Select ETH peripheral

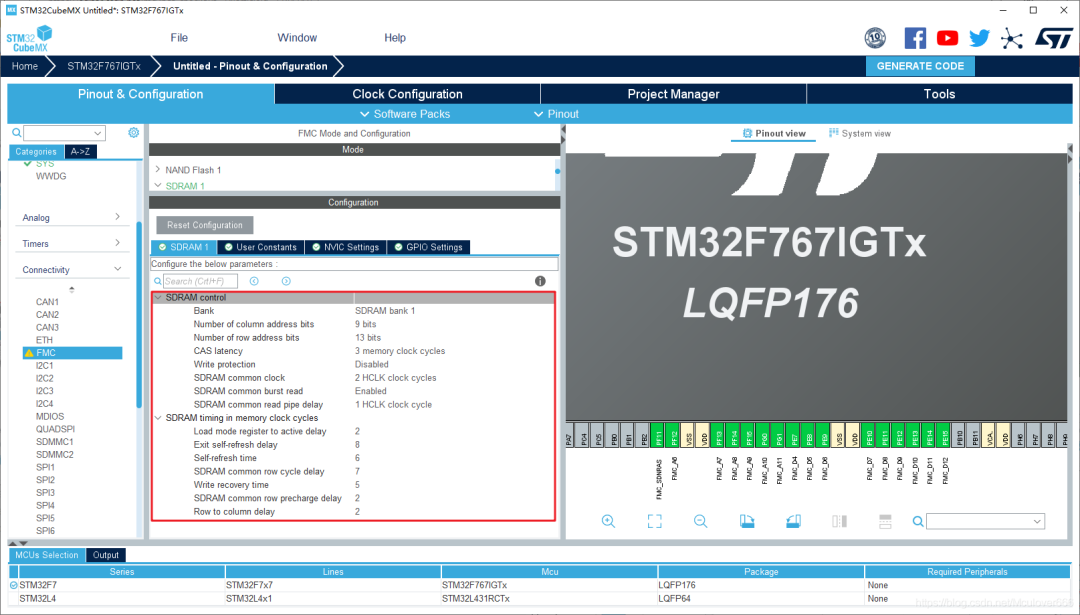44,340
